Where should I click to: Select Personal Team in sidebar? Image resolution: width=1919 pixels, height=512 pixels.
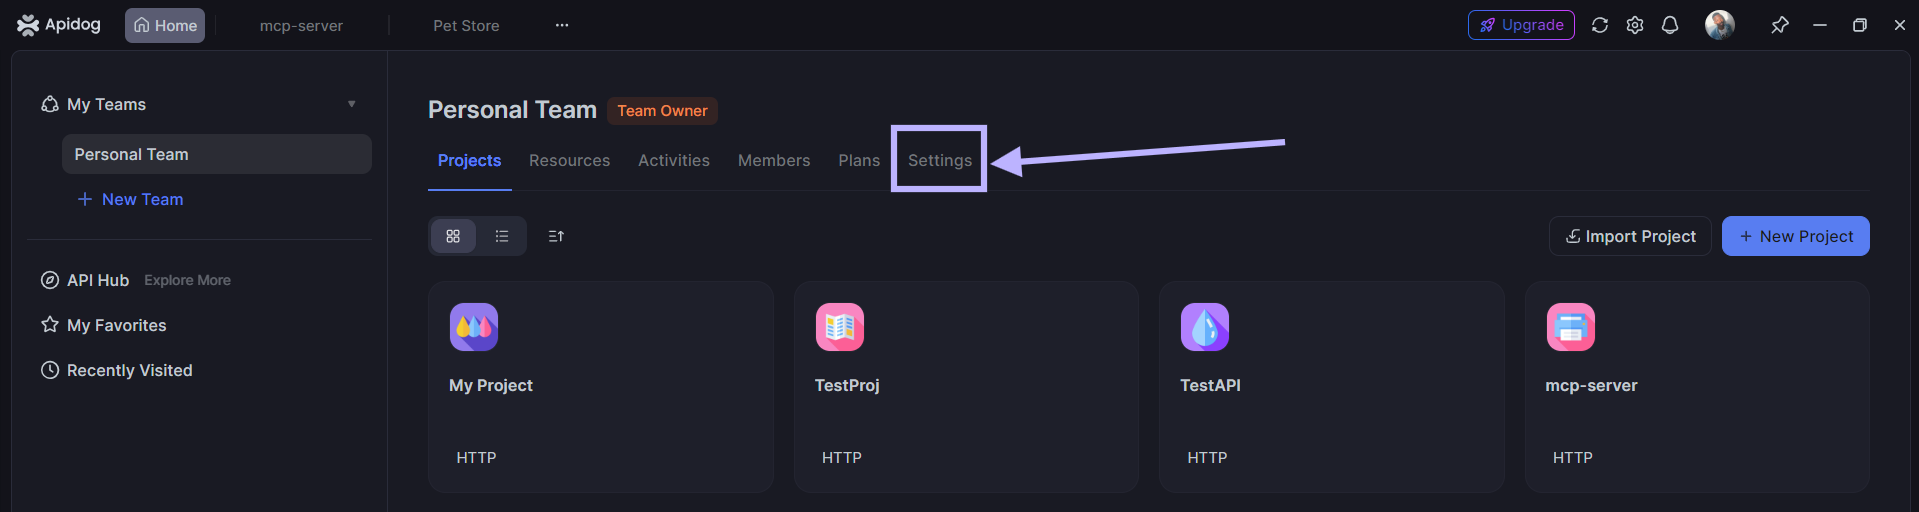pos(217,154)
